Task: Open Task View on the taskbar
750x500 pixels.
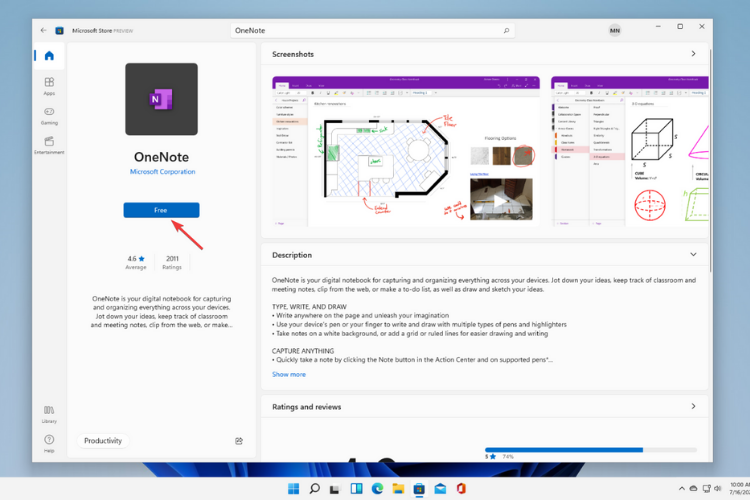Action: click(335, 489)
